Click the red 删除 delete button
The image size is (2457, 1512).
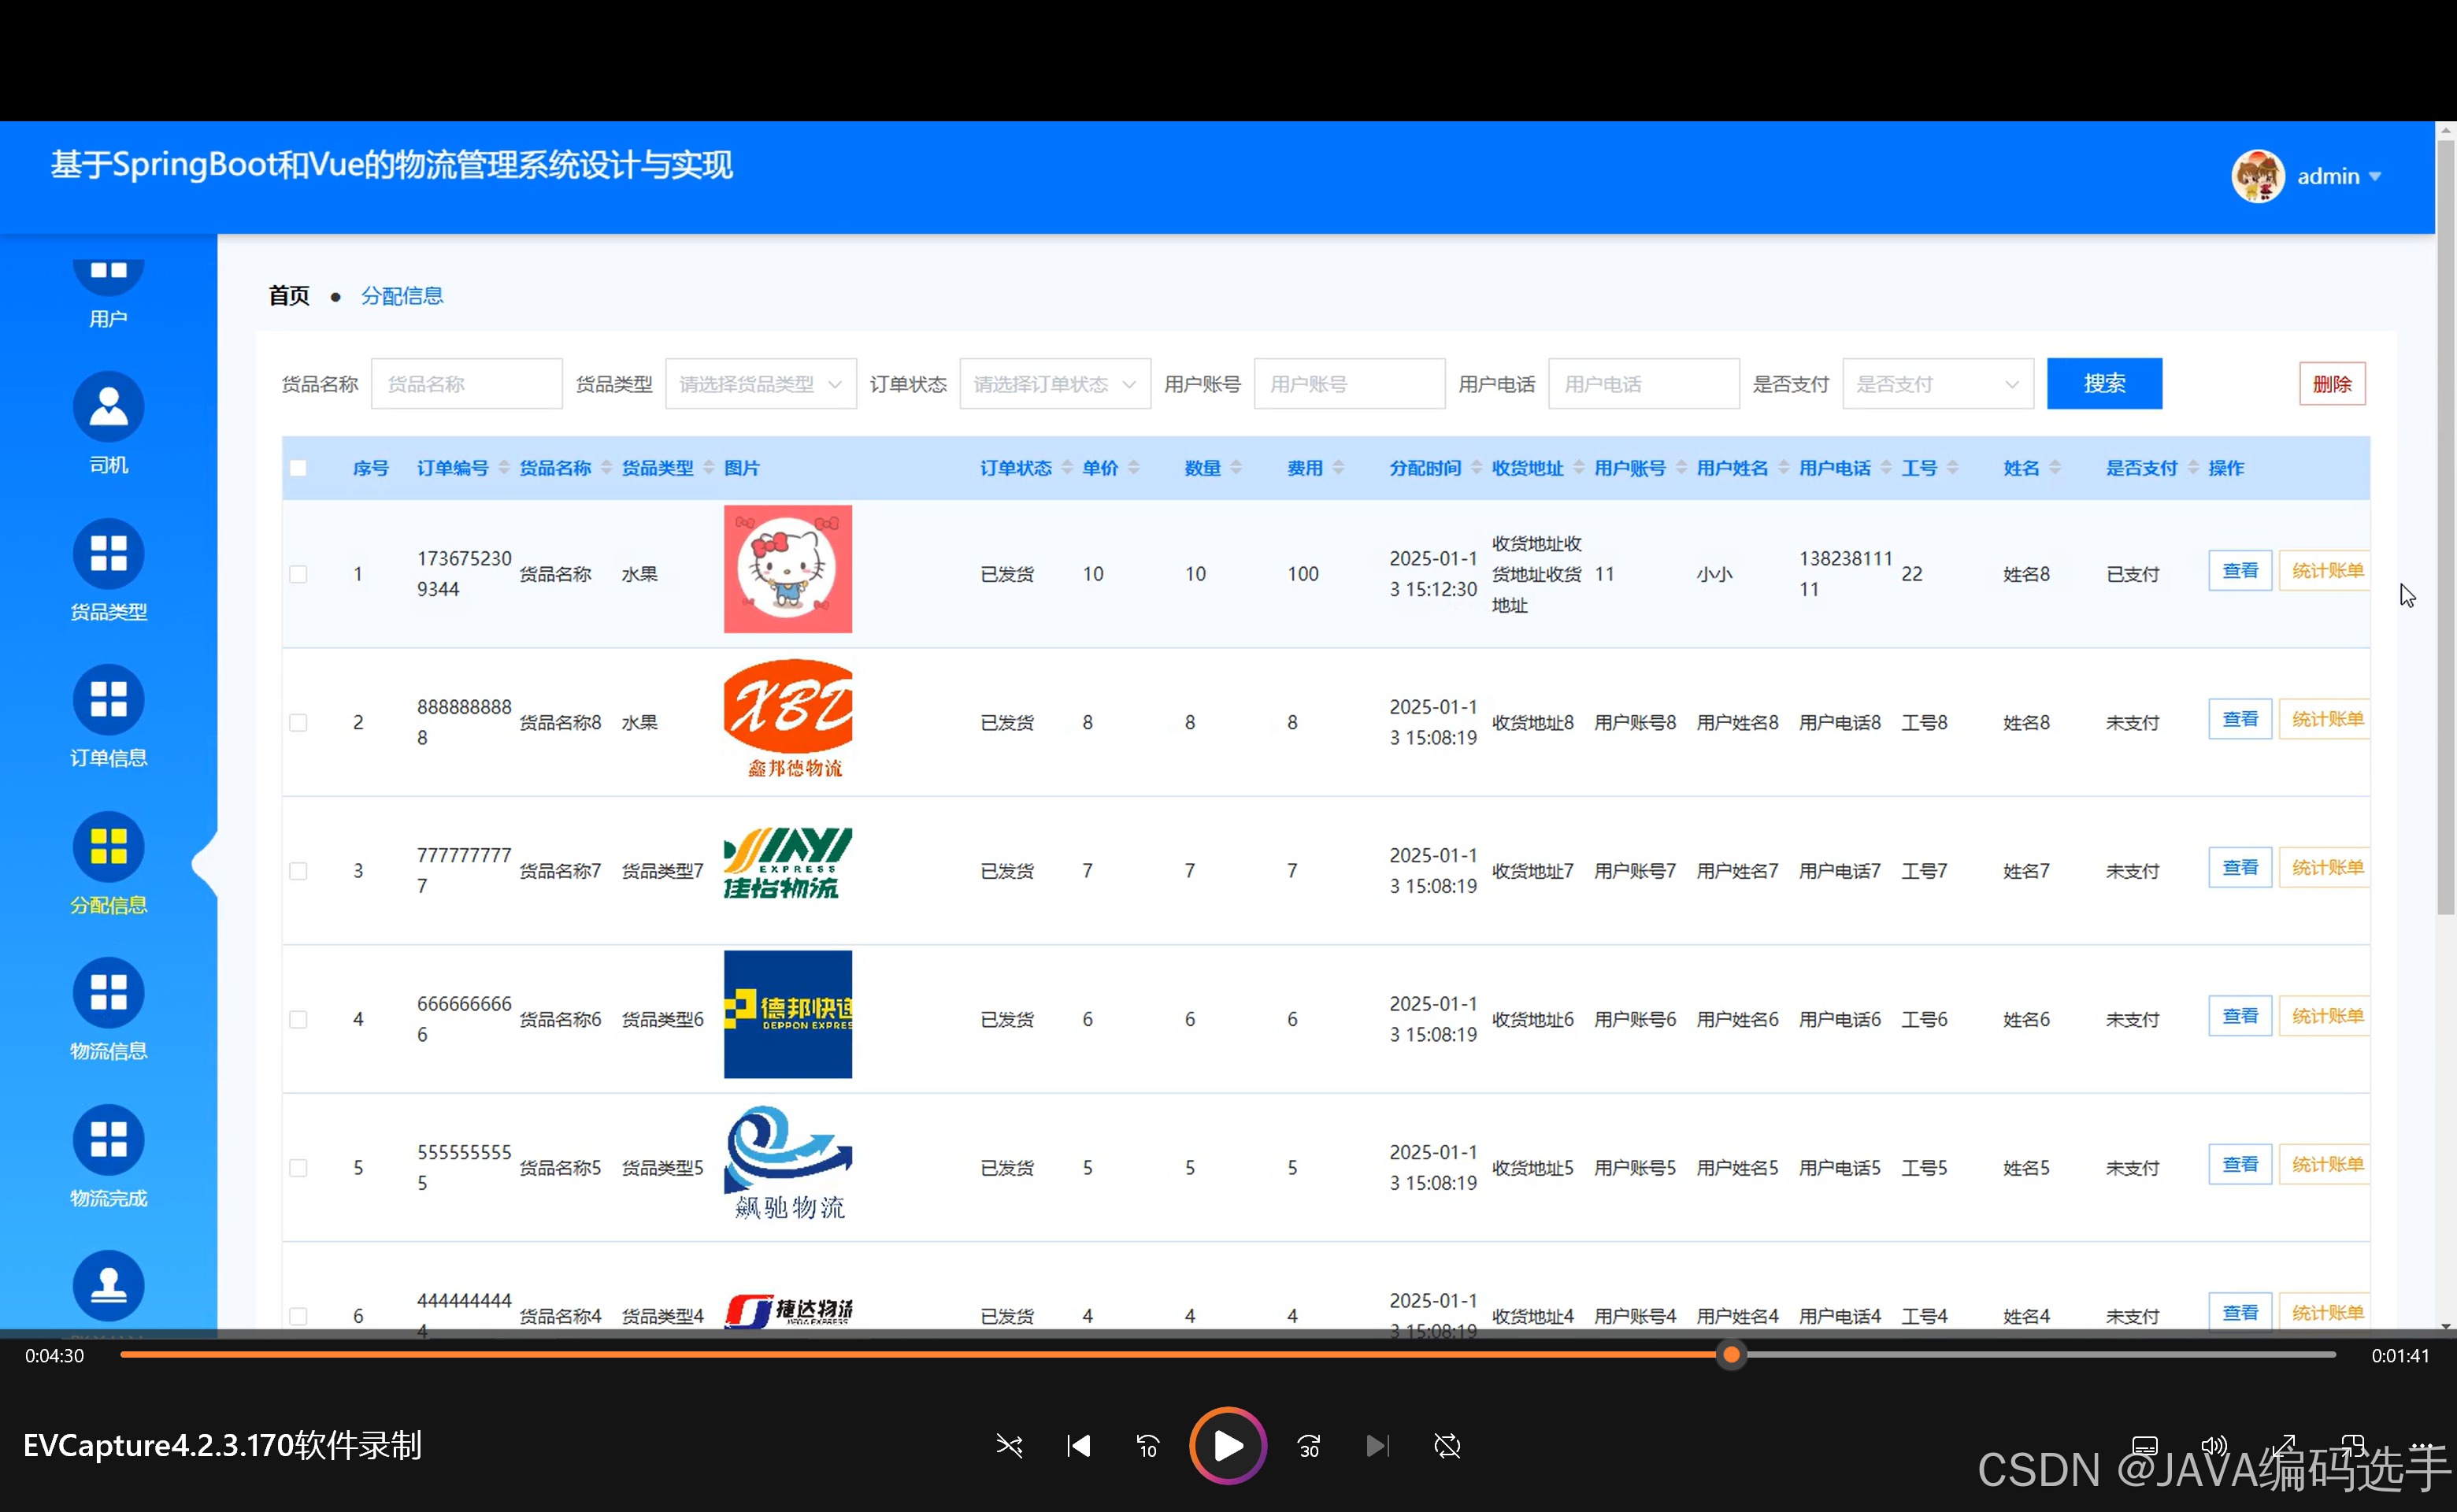point(2332,384)
